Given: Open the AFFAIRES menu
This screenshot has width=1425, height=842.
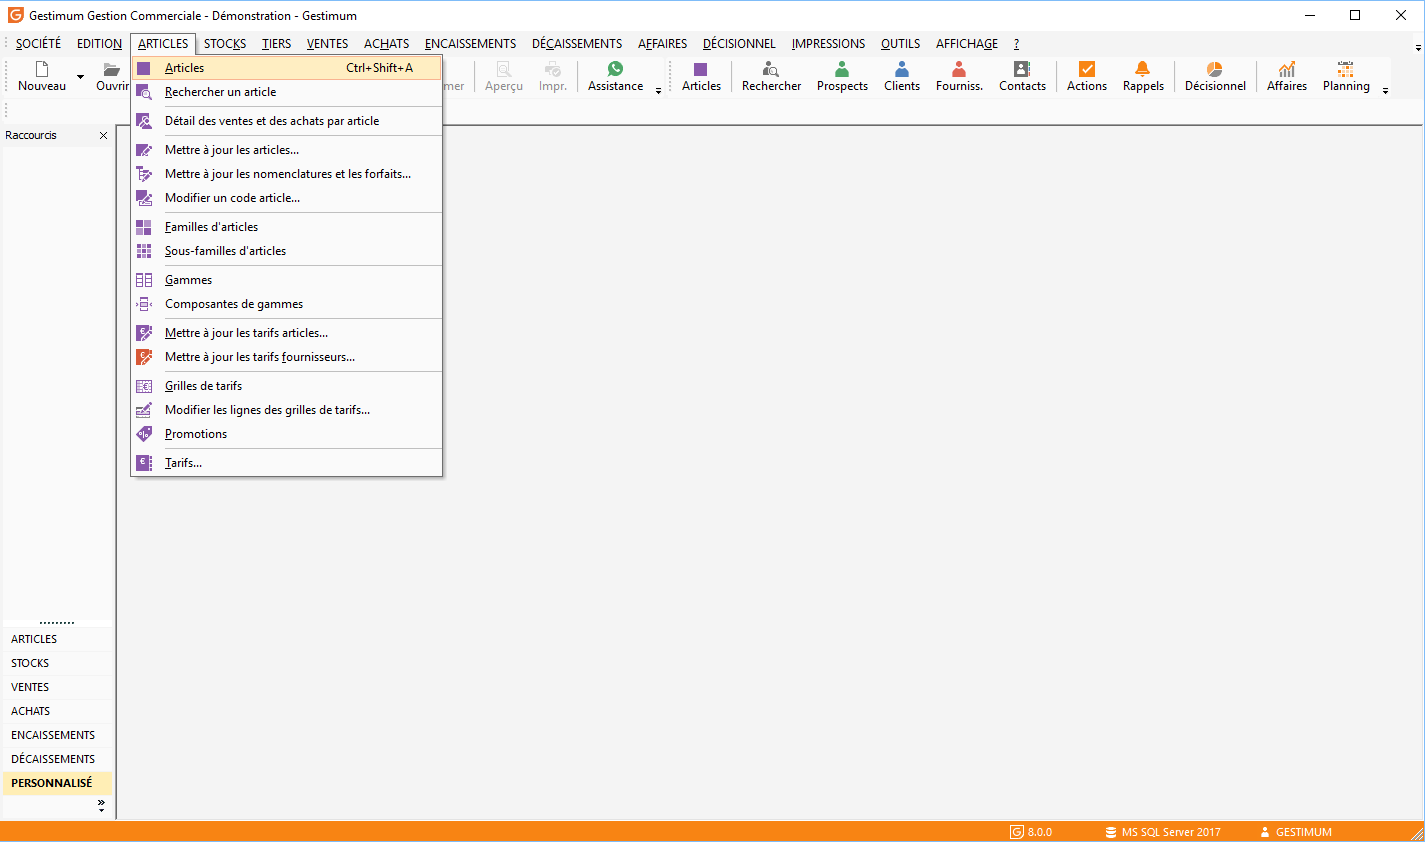Looking at the screenshot, I should point(662,44).
